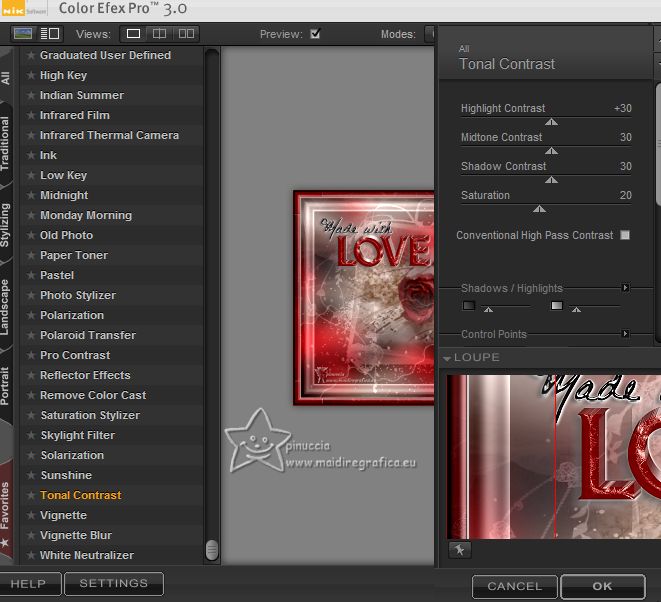Select the single image view icon

click(134, 34)
